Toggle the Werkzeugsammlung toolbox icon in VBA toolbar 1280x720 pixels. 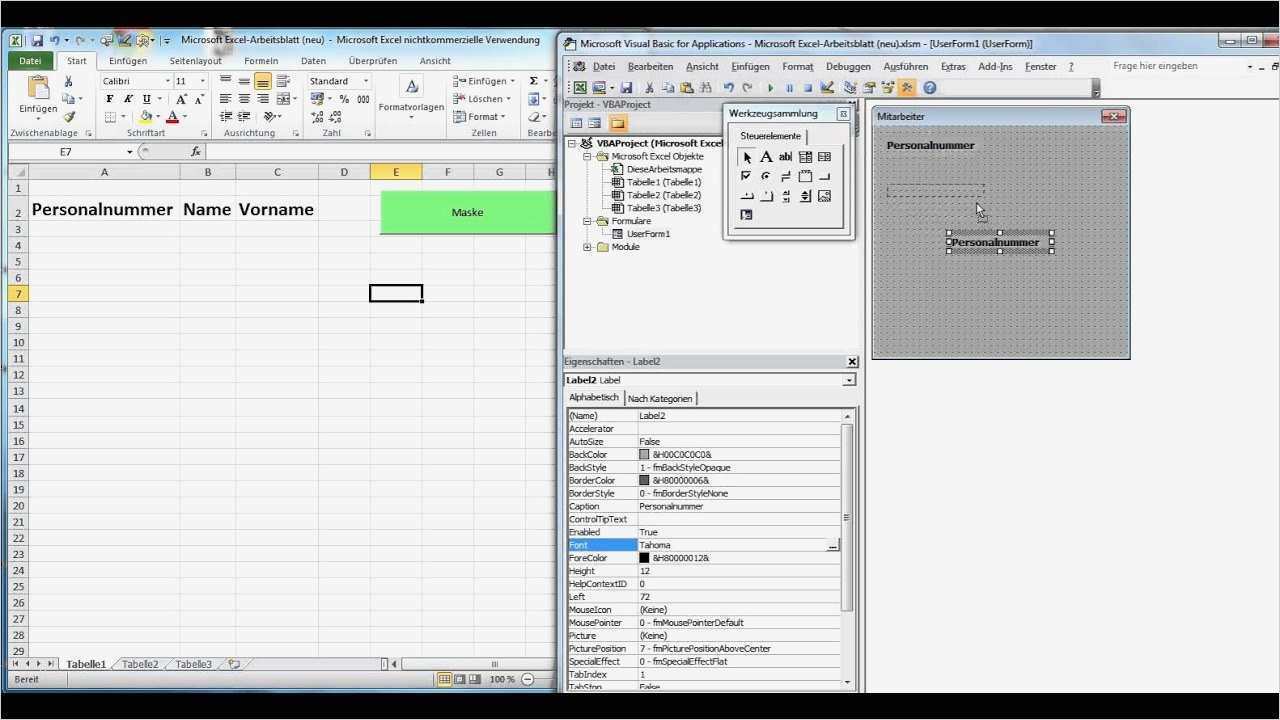click(x=908, y=88)
